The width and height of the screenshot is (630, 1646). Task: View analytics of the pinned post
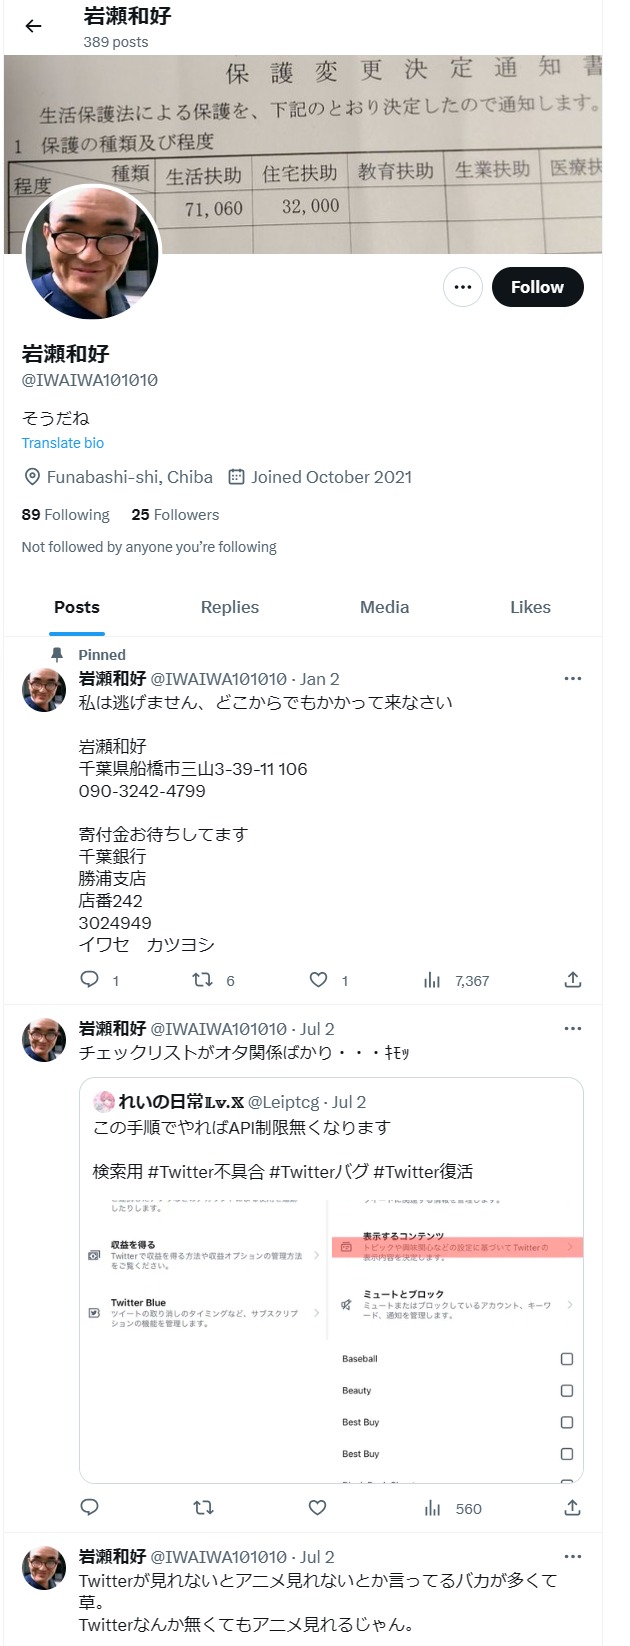click(432, 980)
